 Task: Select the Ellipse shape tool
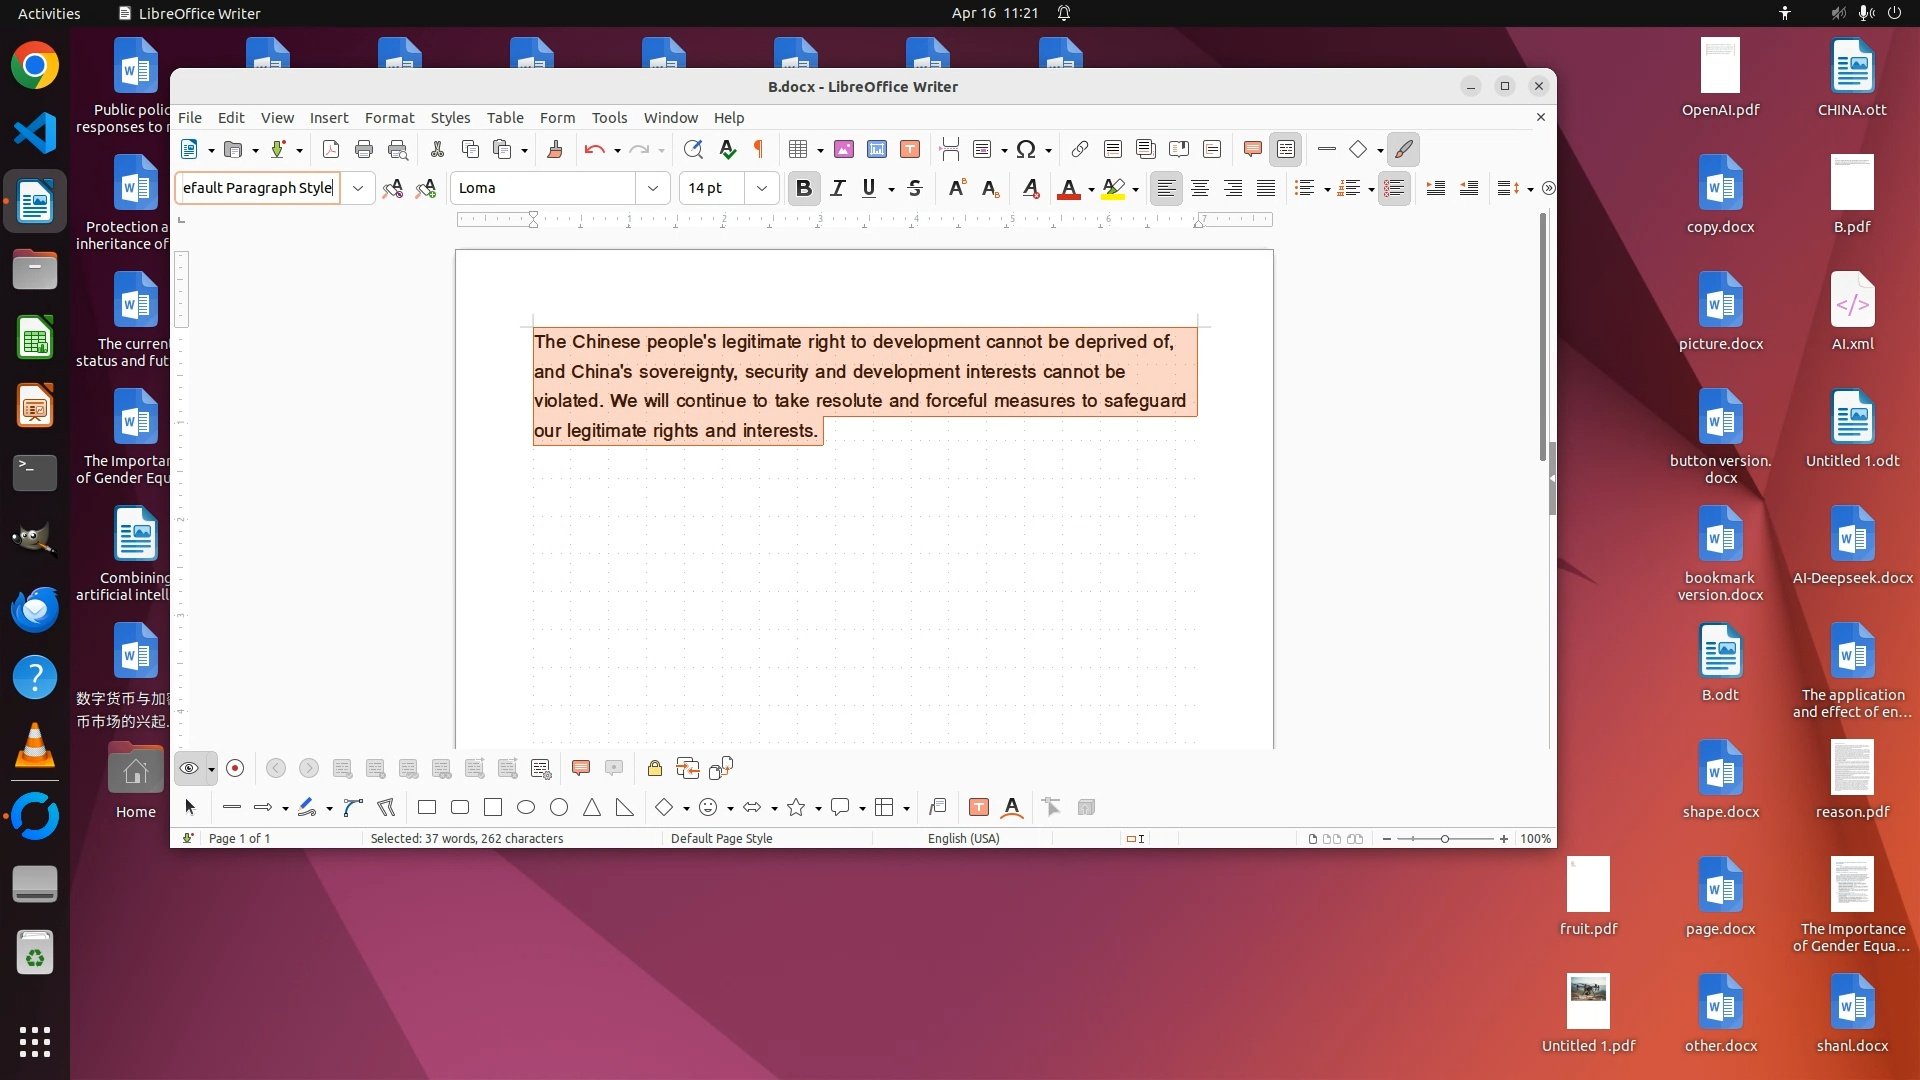pyautogui.click(x=526, y=808)
